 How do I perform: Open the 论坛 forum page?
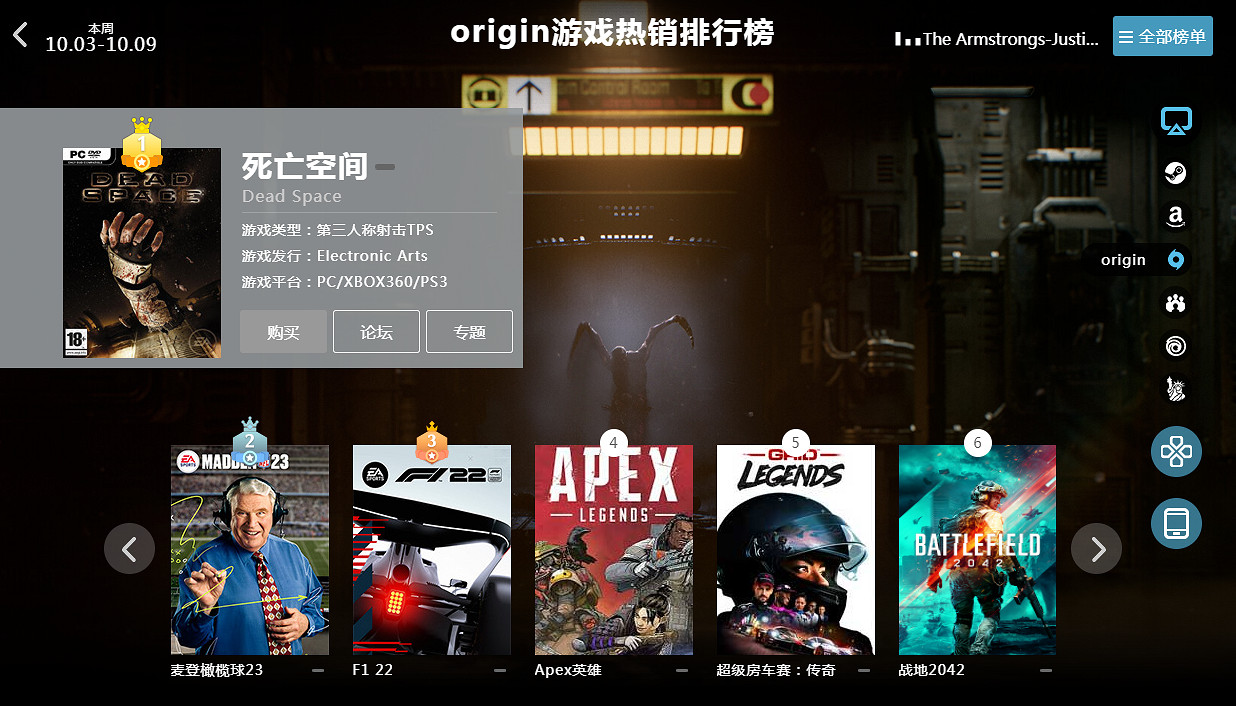tap(376, 332)
